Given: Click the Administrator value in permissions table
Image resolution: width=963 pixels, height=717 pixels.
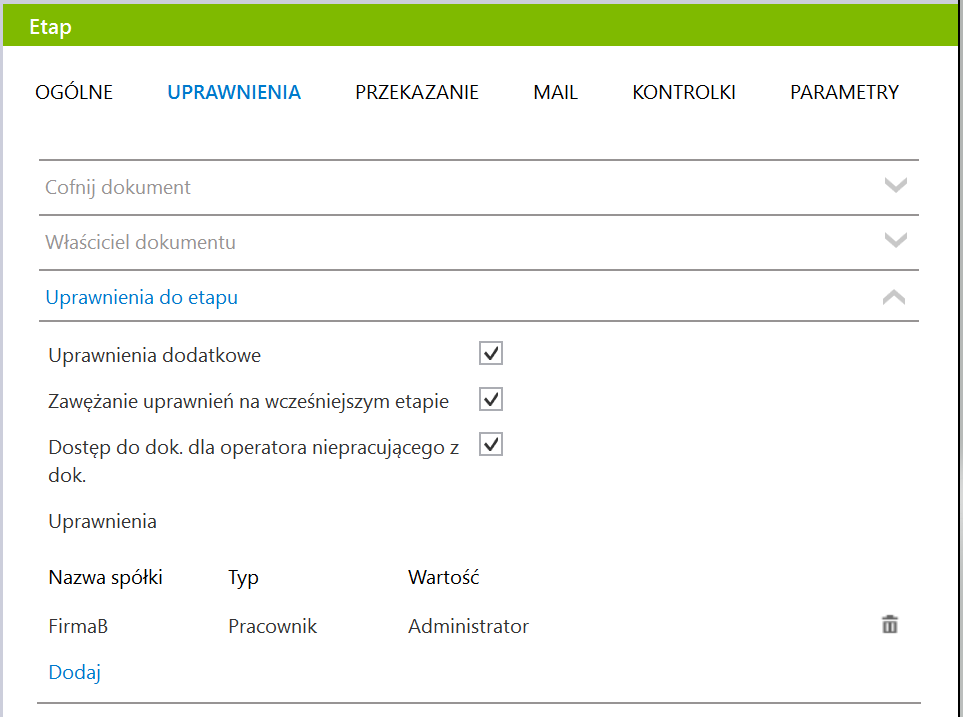Looking at the screenshot, I should (x=468, y=626).
